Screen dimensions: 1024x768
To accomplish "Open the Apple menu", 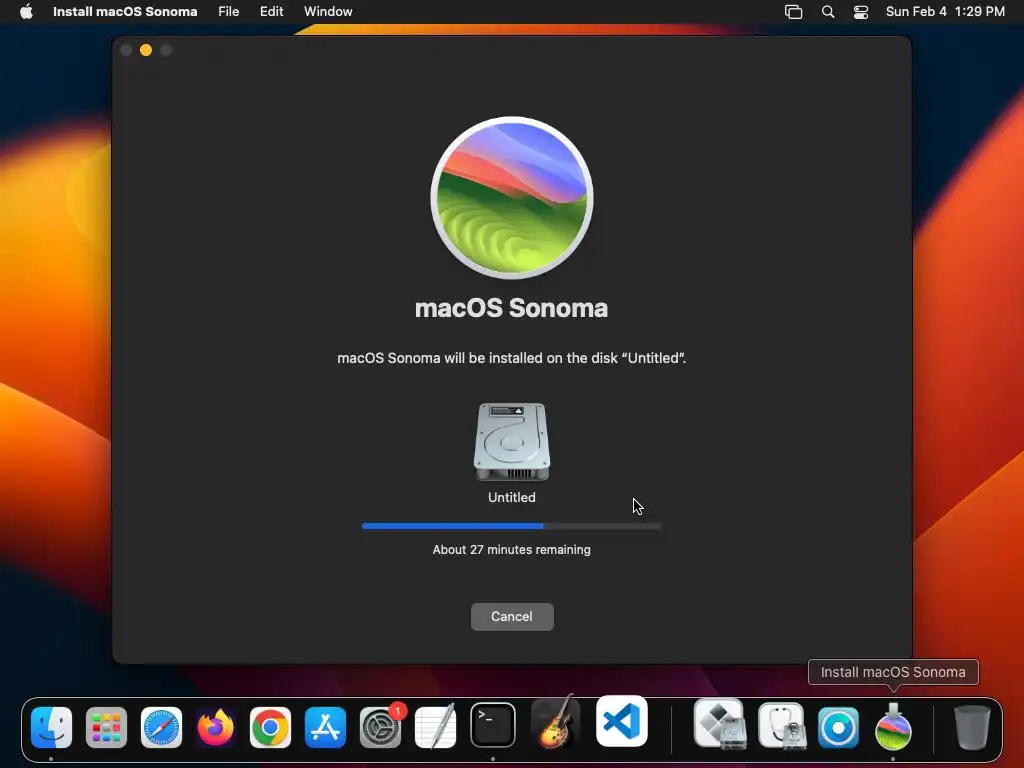I will [x=26, y=11].
